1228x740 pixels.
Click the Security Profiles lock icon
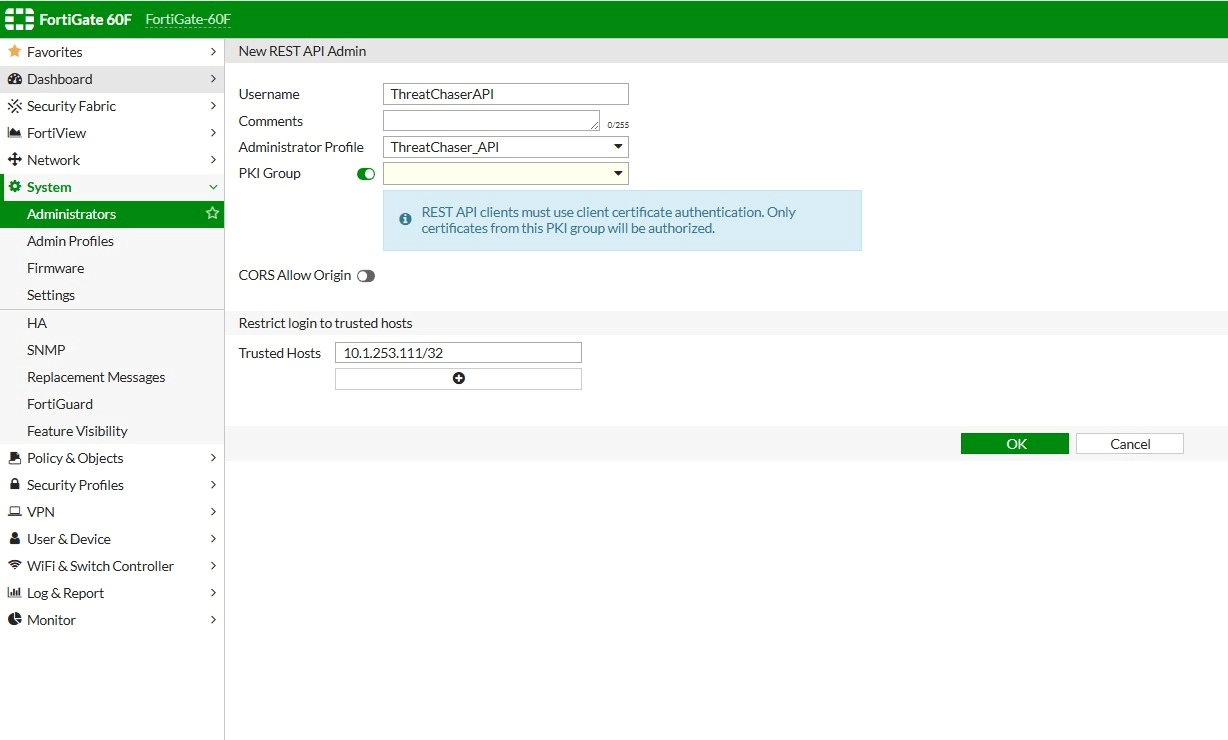(x=14, y=485)
